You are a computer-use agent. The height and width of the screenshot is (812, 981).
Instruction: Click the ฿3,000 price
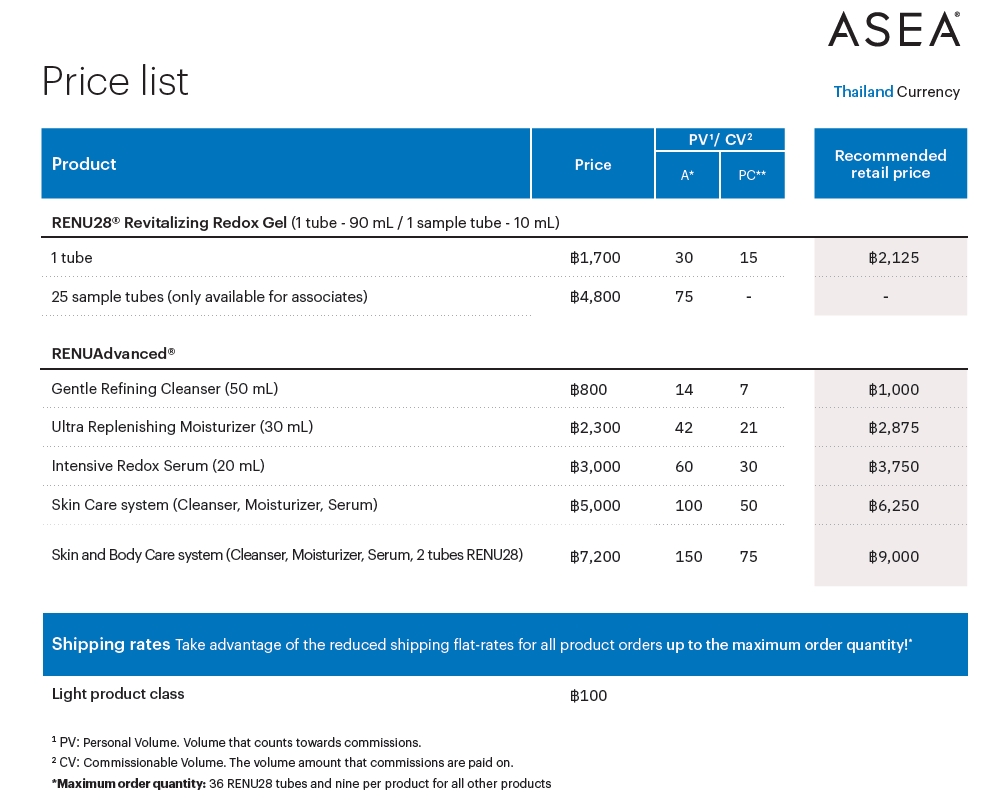(x=595, y=467)
